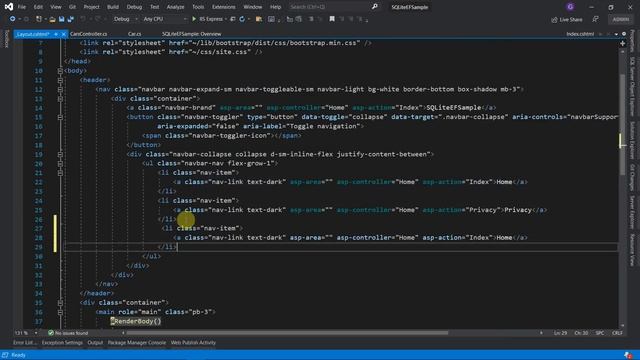Open the Any CPU platform dropdown
This screenshot has width=640, height=360.
164,19
